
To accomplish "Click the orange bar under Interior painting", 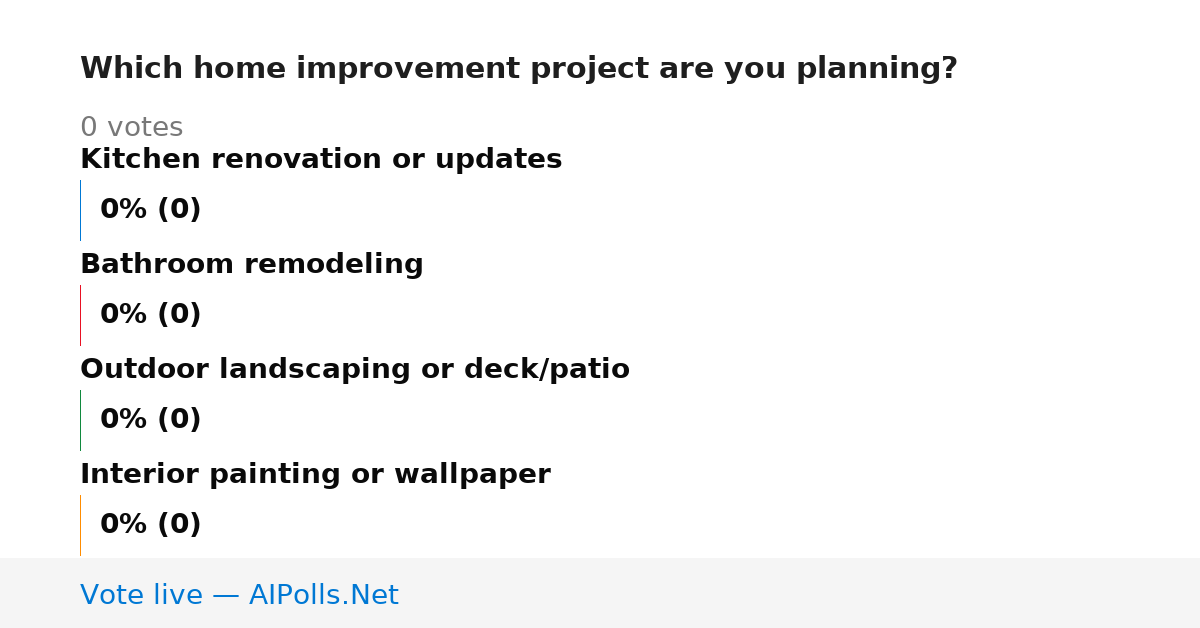I will [80, 525].
